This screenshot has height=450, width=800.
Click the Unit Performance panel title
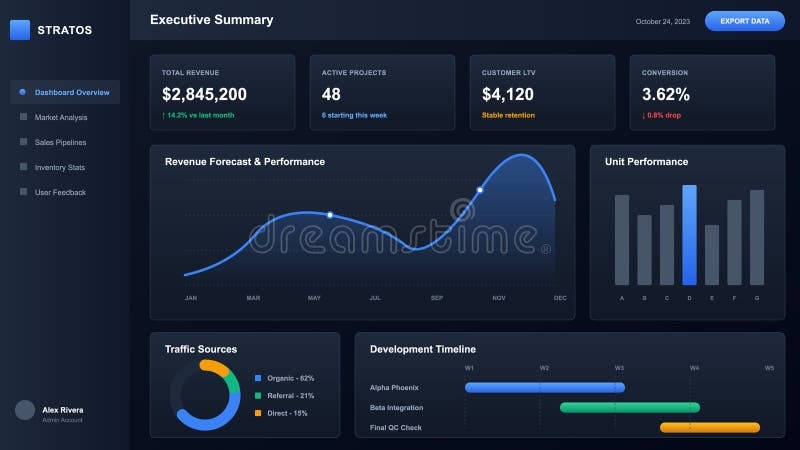pos(646,162)
